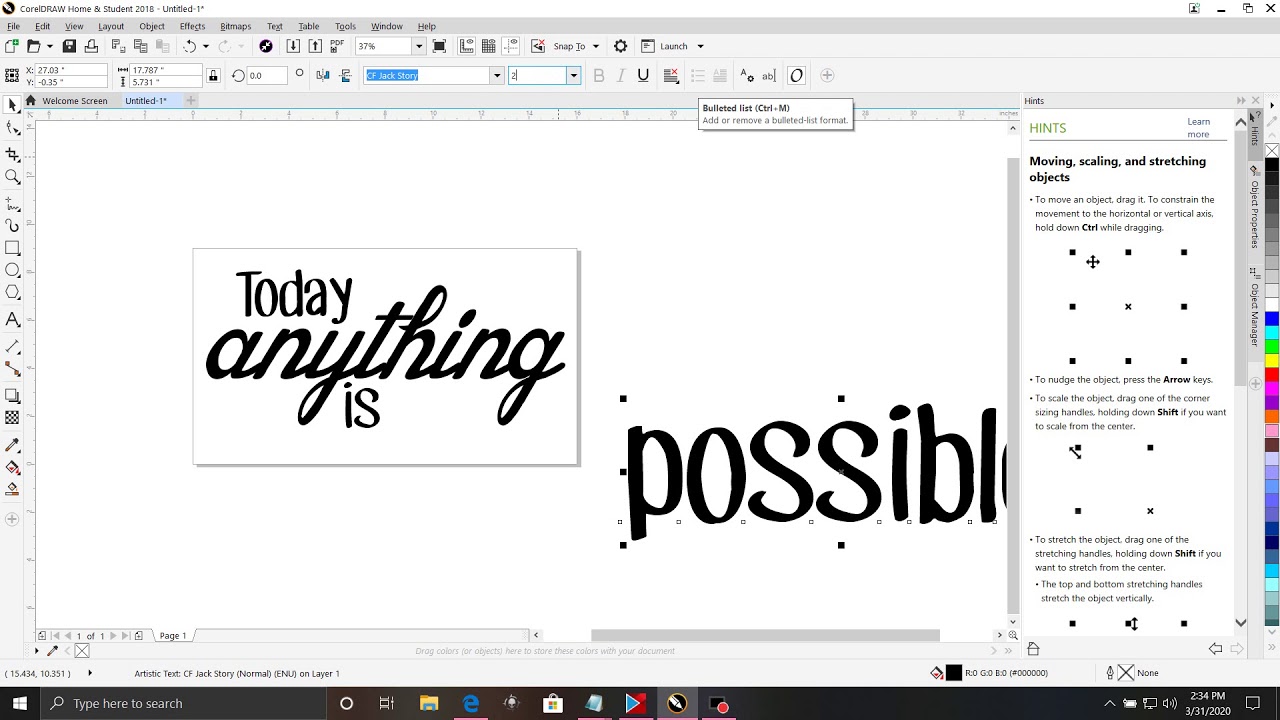Add a new document tab
This screenshot has height=720, width=1280.
click(x=191, y=101)
